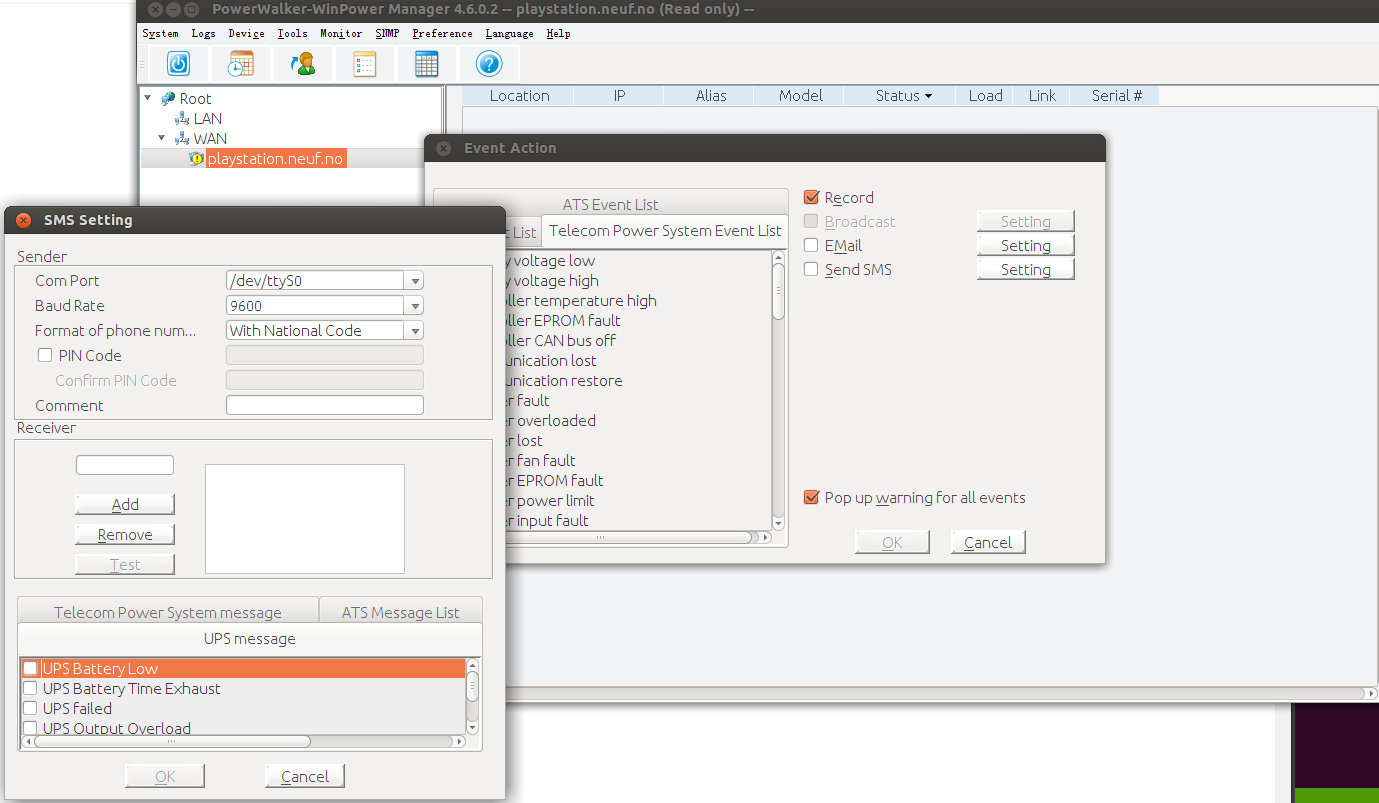
Task: Open the Baud Rate dropdown
Action: click(415, 306)
